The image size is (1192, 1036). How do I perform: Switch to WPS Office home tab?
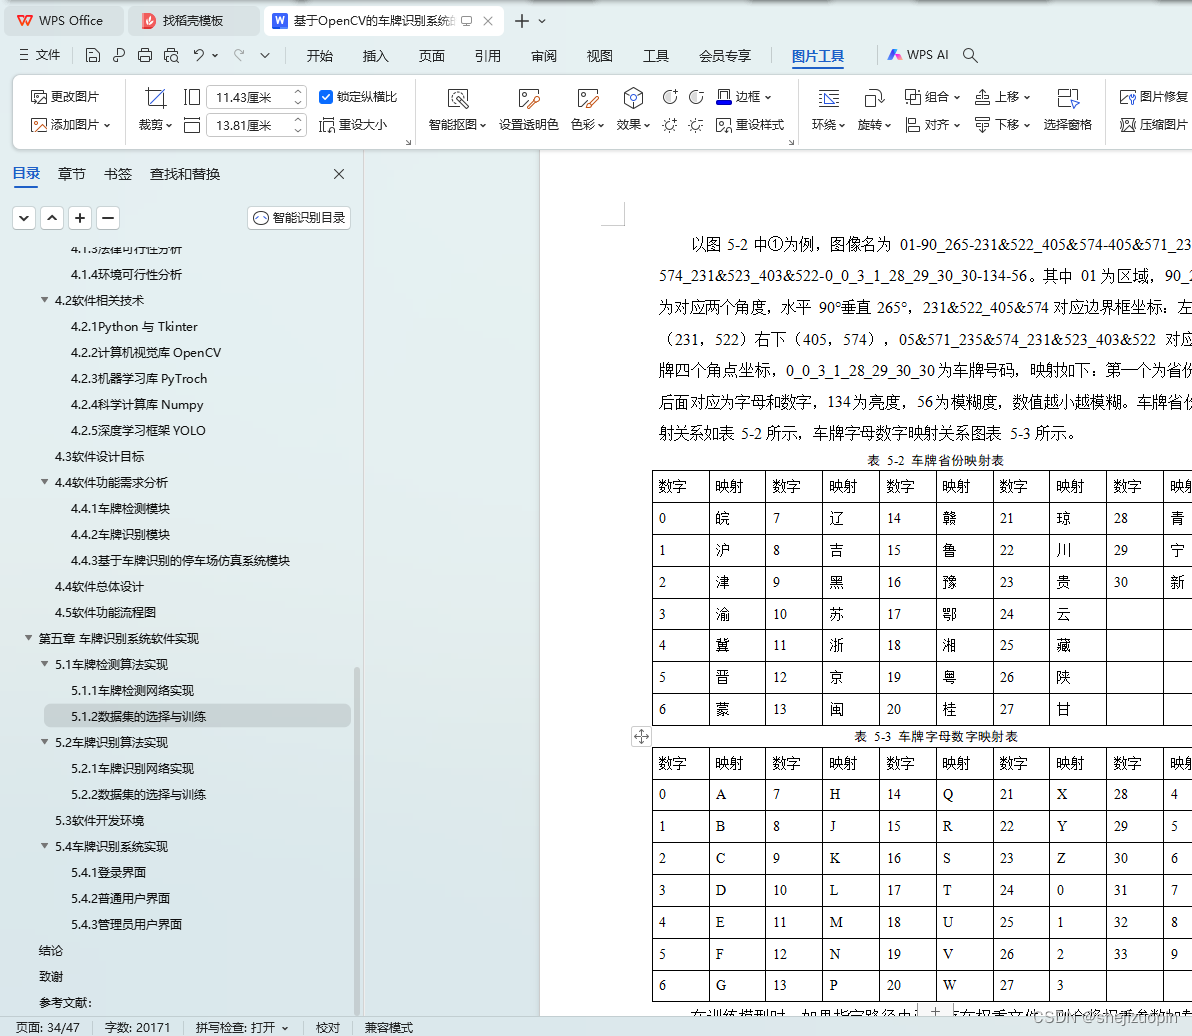pos(62,21)
